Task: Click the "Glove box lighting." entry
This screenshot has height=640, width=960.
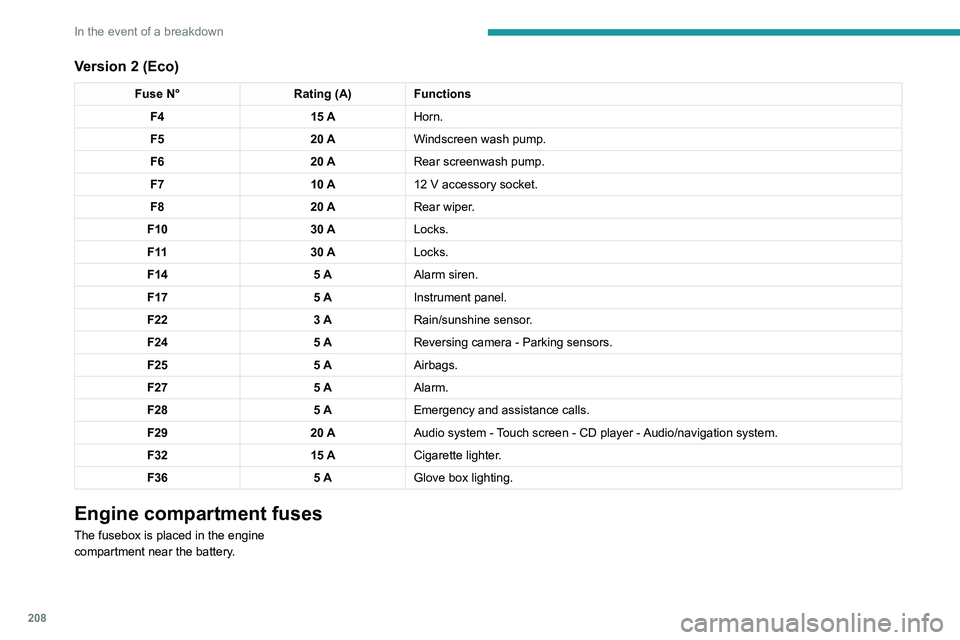Action: pyautogui.click(x=463, y=478)
